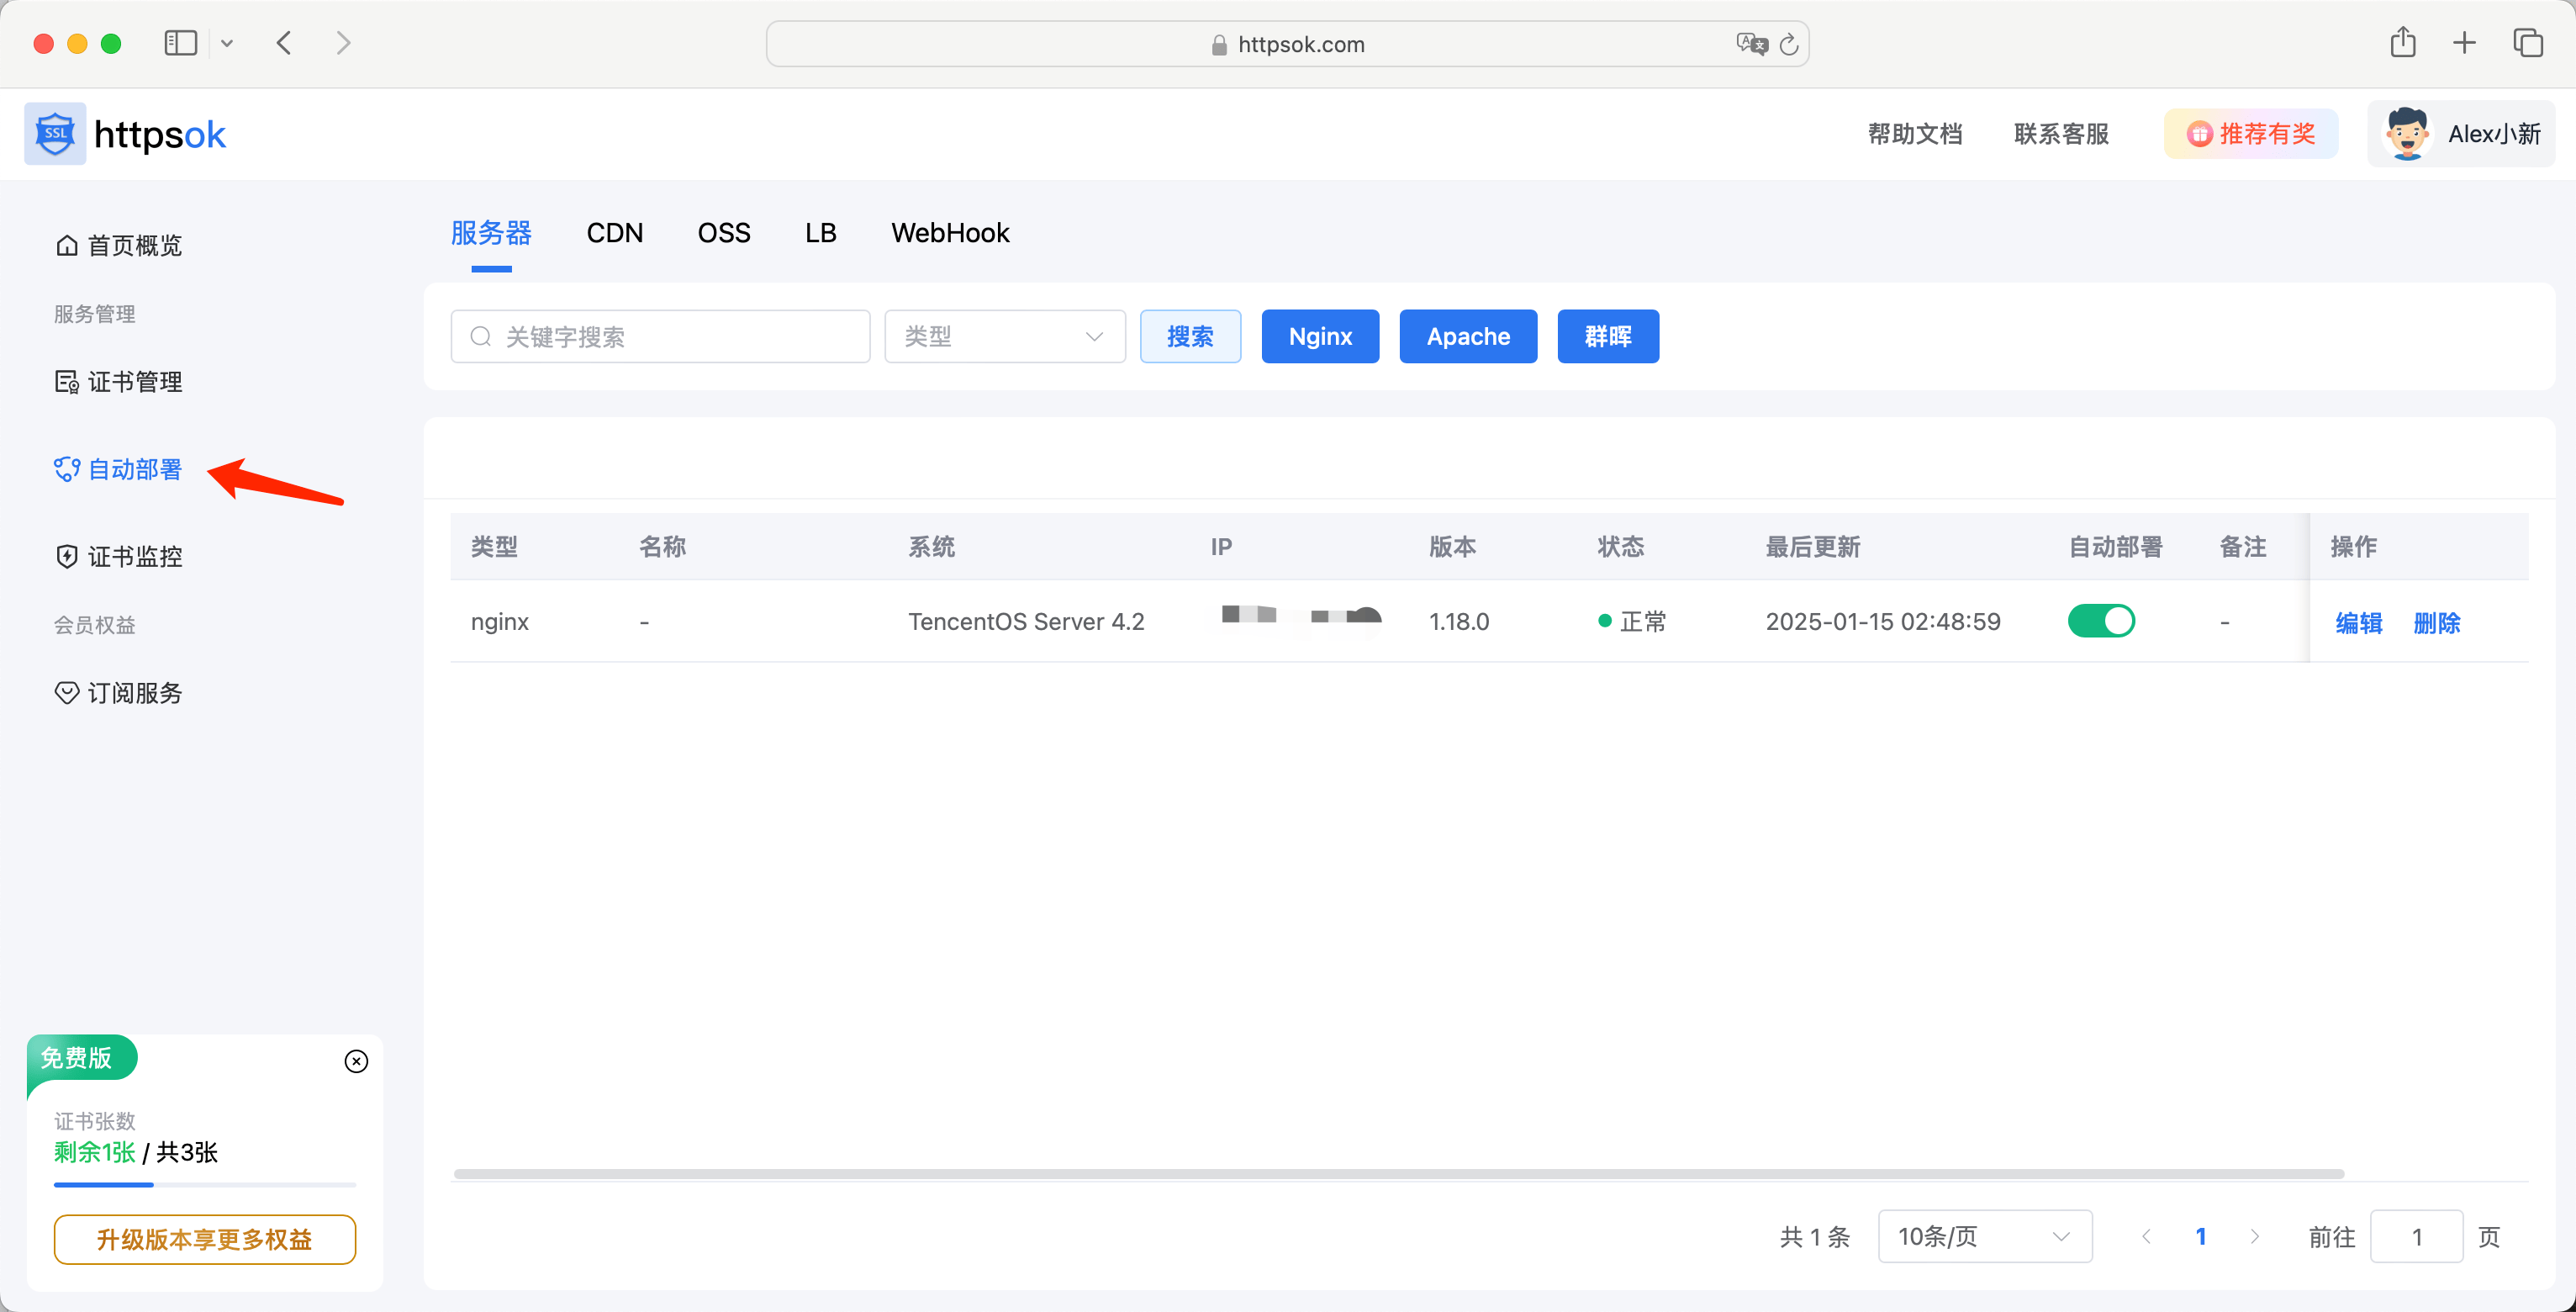
Task: Switch to the CDN tab
Action: pyautogui.click(x=614, y=233)
